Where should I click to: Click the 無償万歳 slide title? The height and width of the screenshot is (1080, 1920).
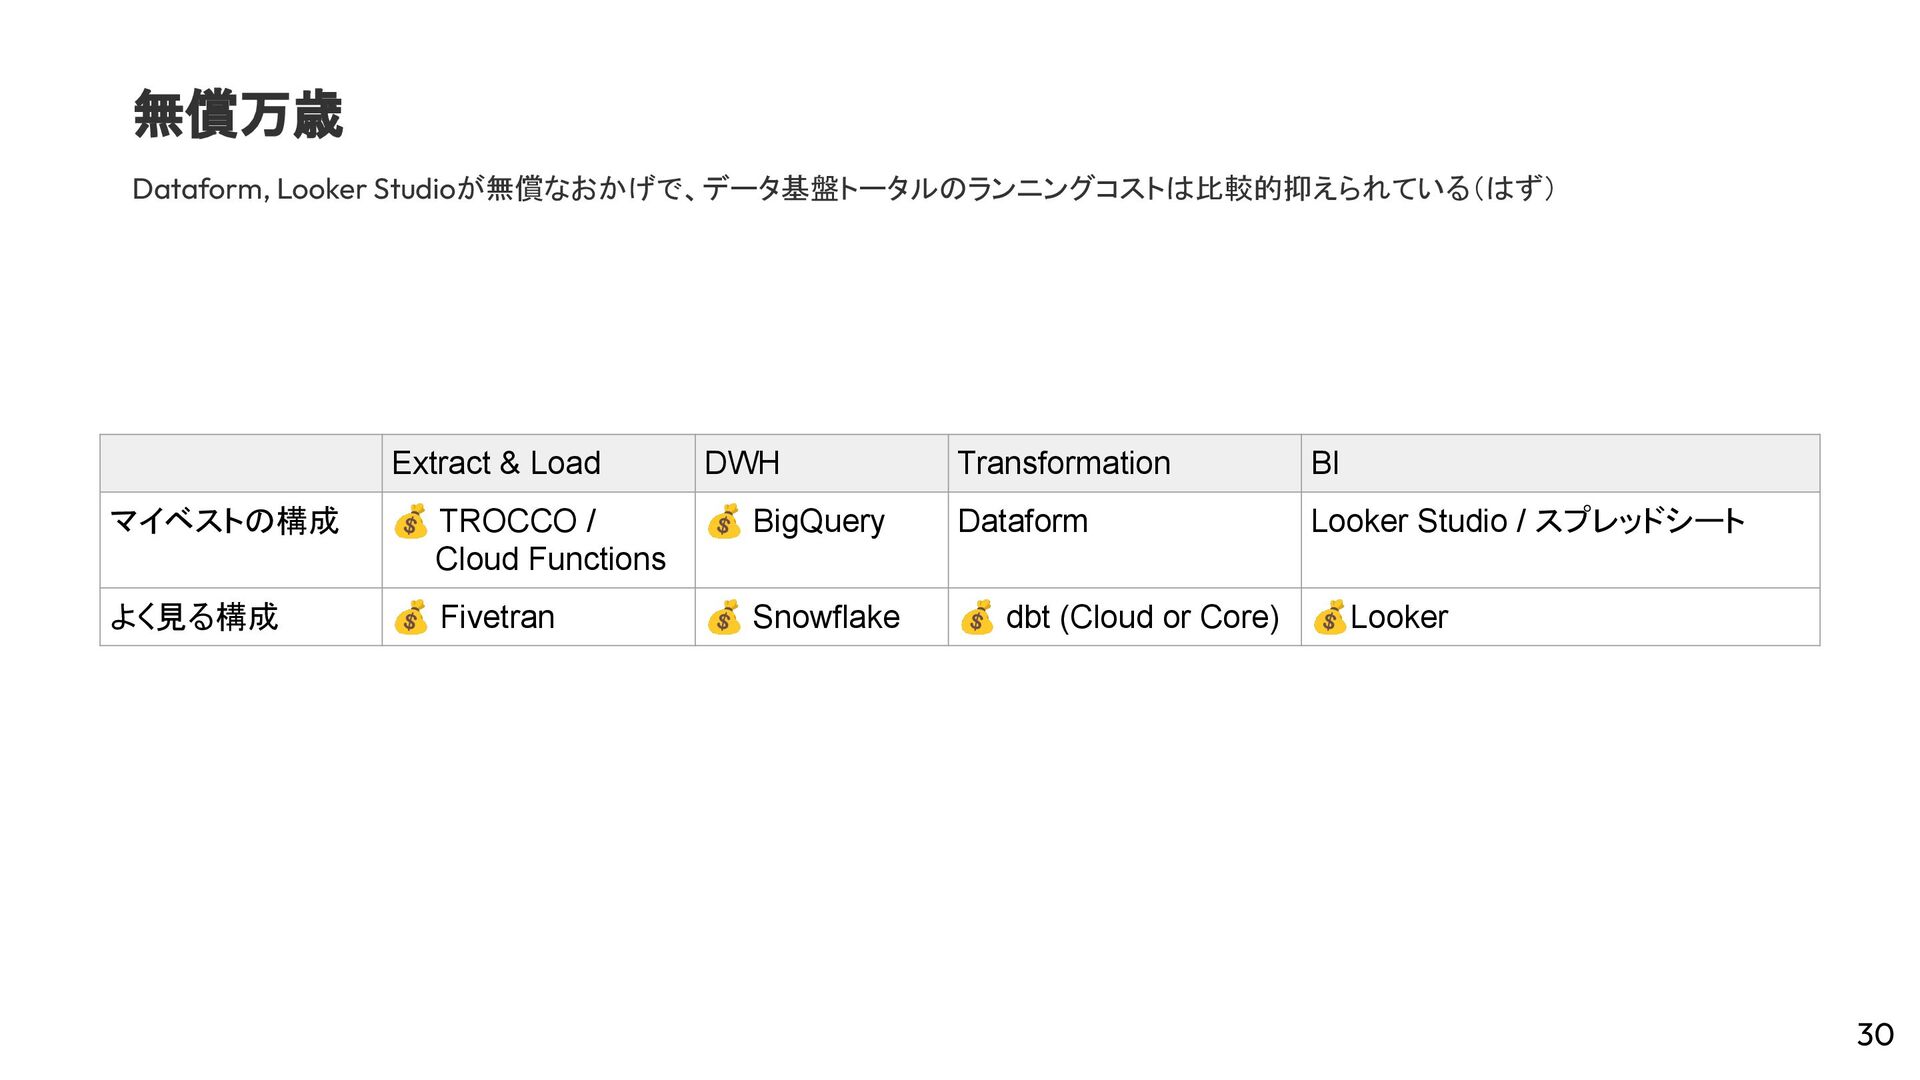click(x=238, y=114)
